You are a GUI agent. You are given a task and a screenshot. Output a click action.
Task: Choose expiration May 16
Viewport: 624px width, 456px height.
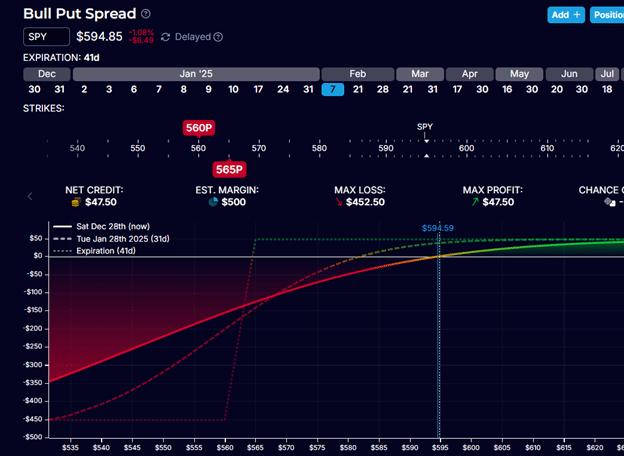(x=507, y=89)
